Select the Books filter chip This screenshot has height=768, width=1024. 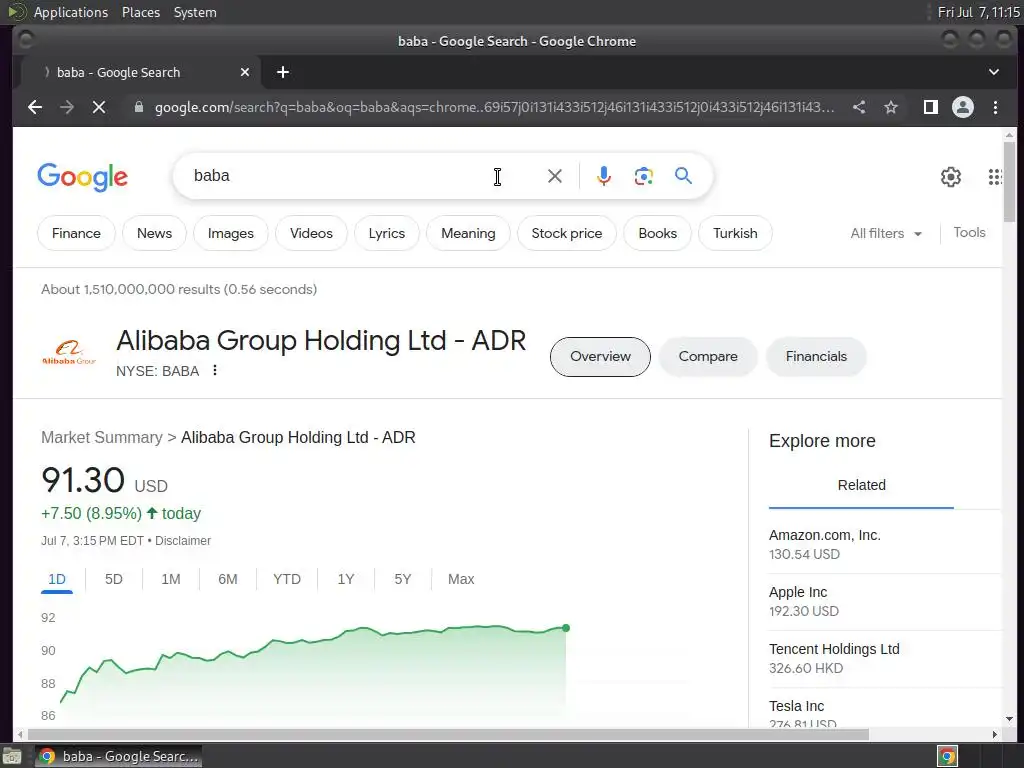point(658,233)
